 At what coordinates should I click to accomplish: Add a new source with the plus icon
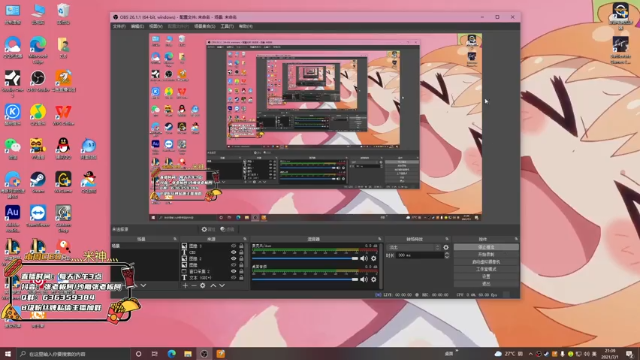pos(185,286)
